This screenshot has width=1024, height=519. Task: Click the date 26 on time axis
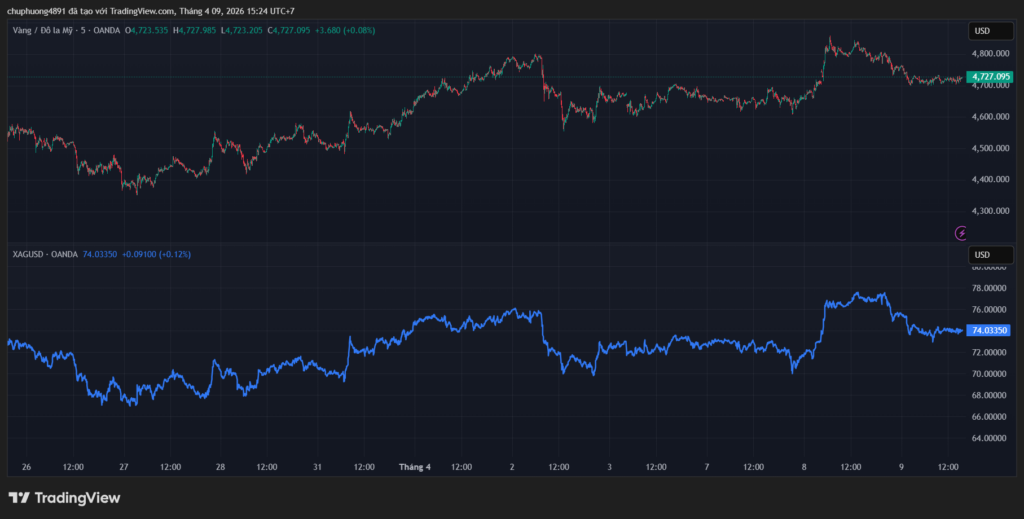pyautogui.click(x=26, y=467)
